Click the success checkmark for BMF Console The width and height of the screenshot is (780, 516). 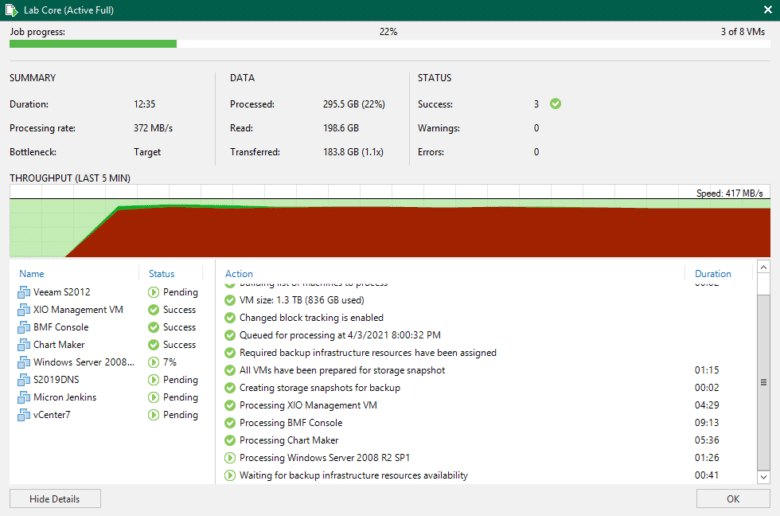coord(154,327)
